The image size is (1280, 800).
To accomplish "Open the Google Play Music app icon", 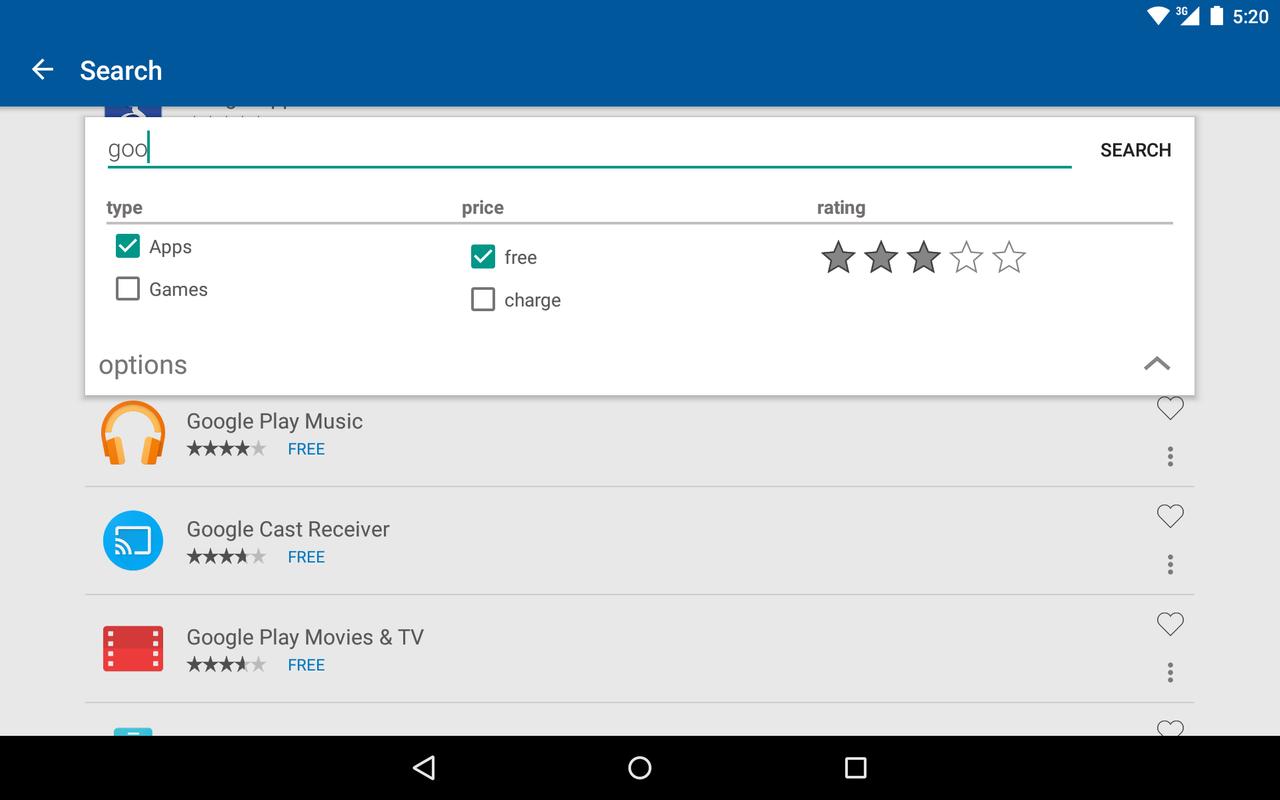I will click(x=133, y=432).
